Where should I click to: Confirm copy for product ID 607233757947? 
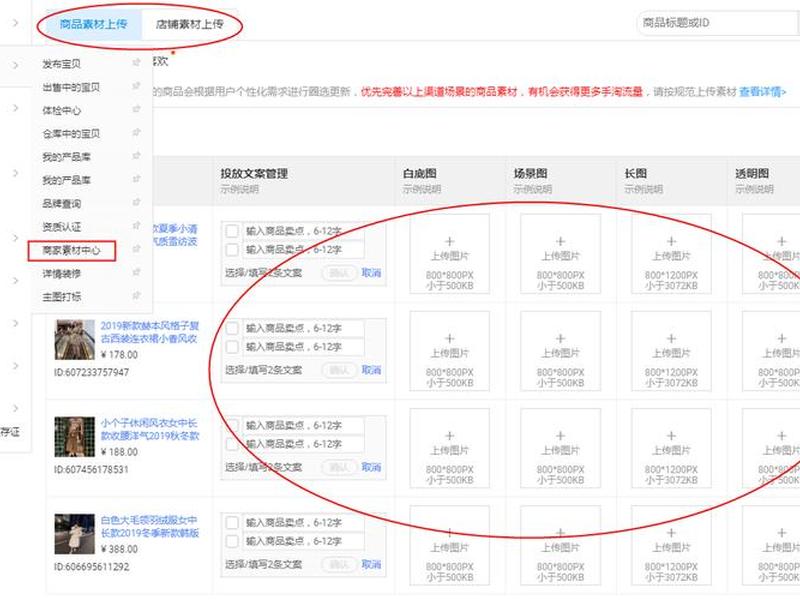point(339,370)
